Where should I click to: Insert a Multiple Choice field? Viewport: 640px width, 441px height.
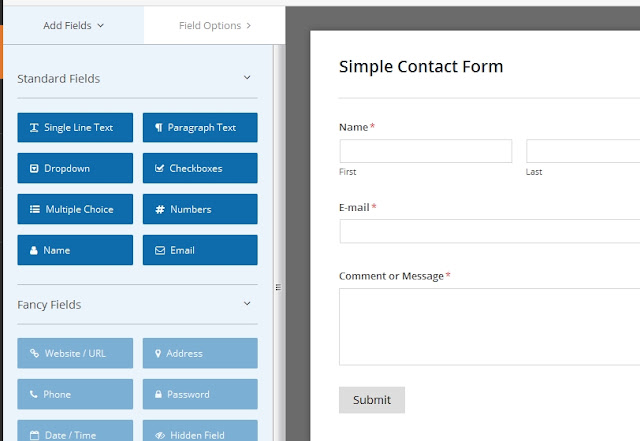tap(75, 209)
